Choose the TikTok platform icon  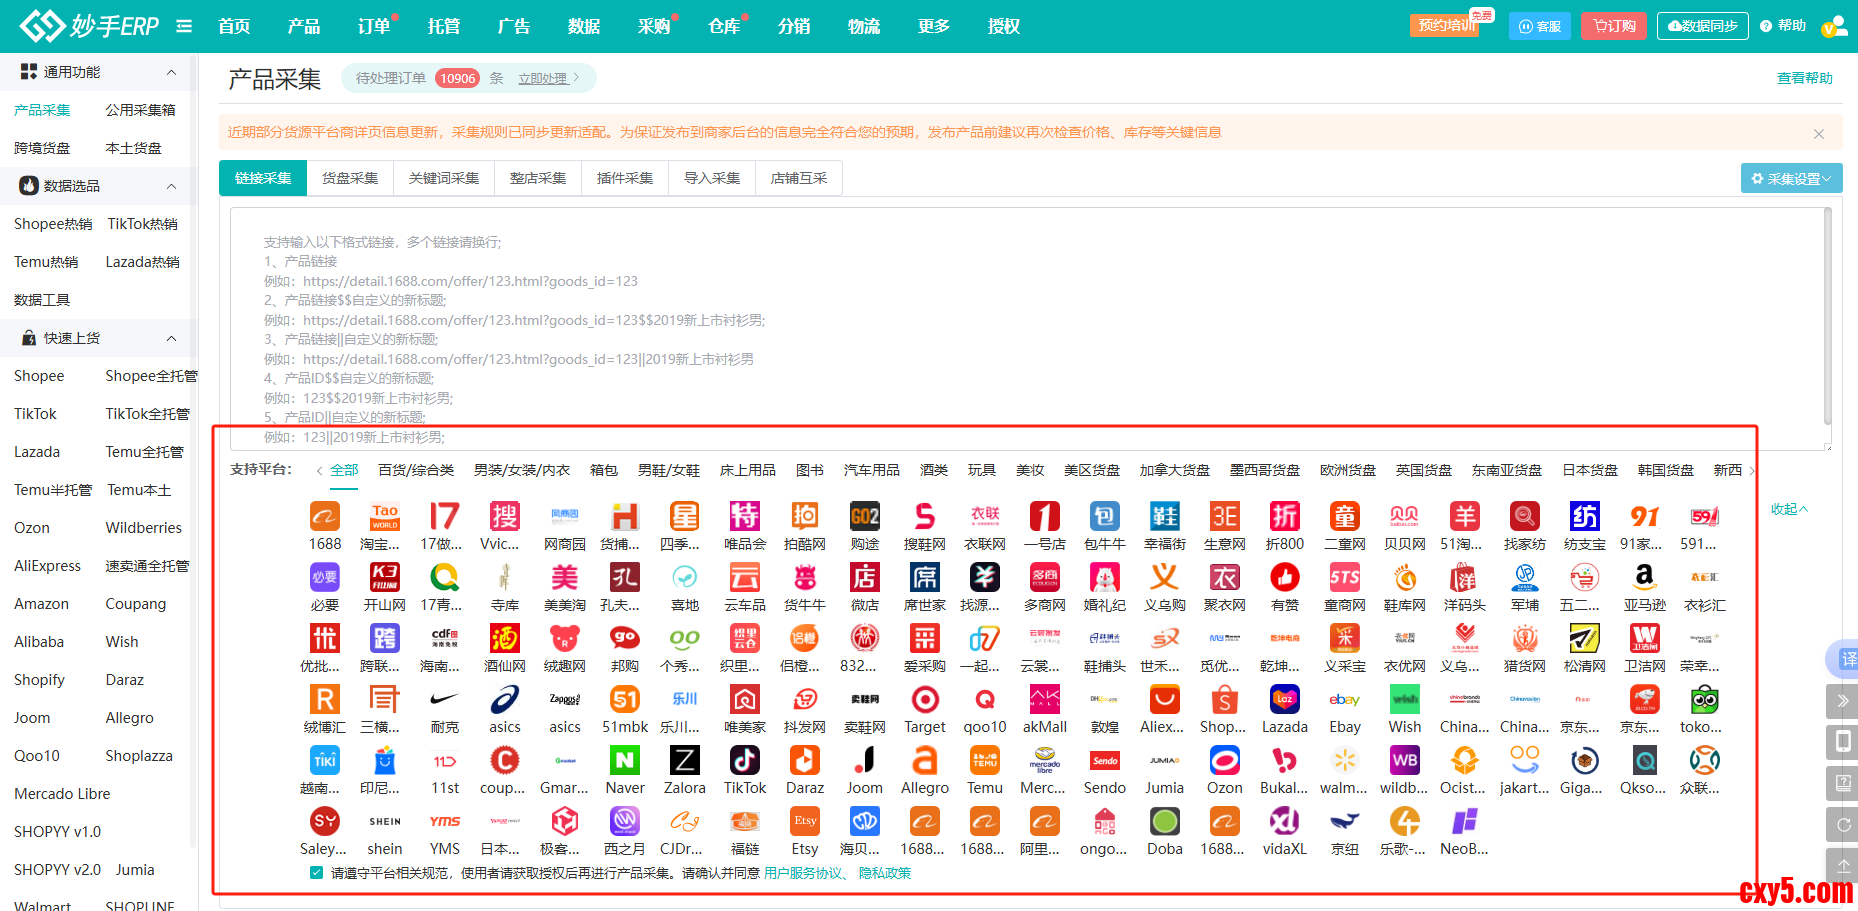click(x=745, y=761)
